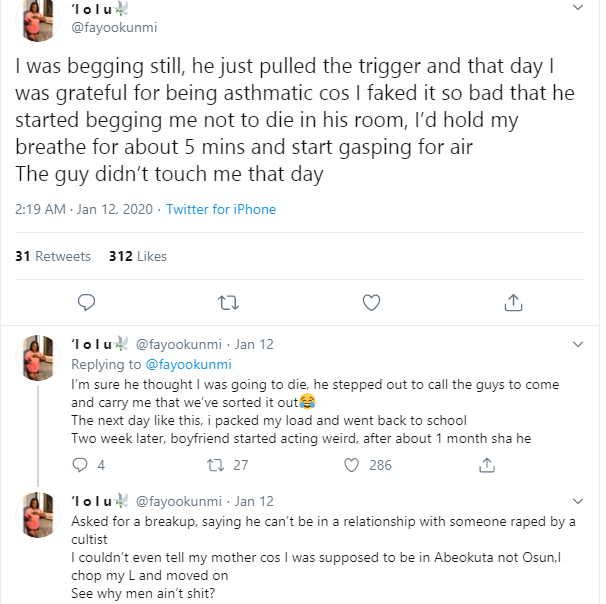The image size is (606, 604).
Task: Open main tweet author profile picture
Action: point(39,18)
